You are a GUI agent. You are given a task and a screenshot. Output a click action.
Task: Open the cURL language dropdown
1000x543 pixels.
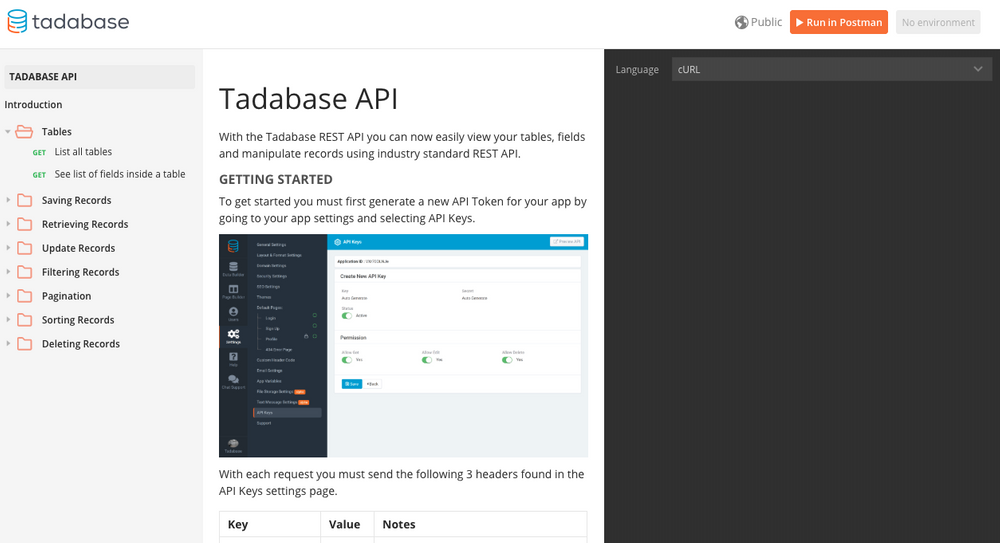[832, 70]
